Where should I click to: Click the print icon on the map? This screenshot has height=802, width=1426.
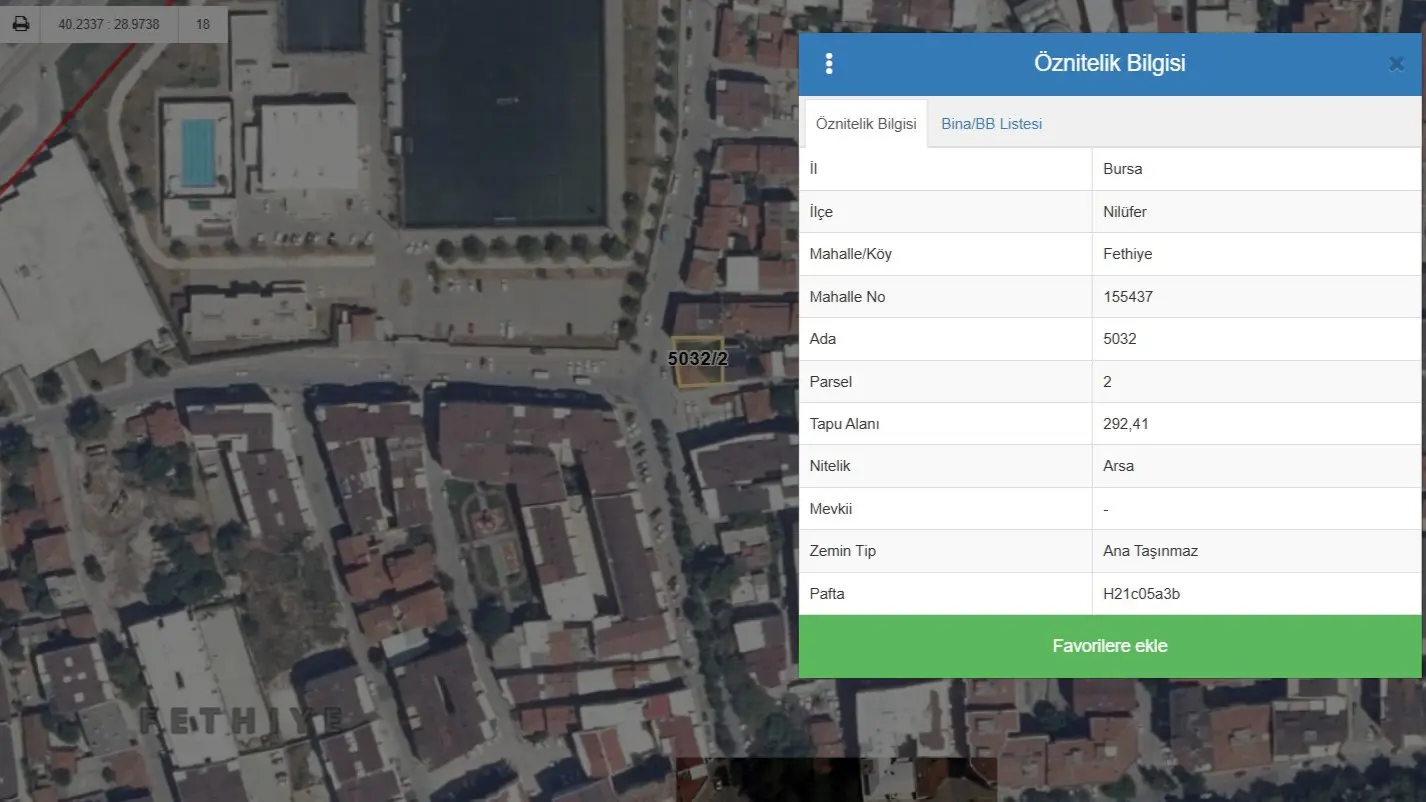click(20, 24)
